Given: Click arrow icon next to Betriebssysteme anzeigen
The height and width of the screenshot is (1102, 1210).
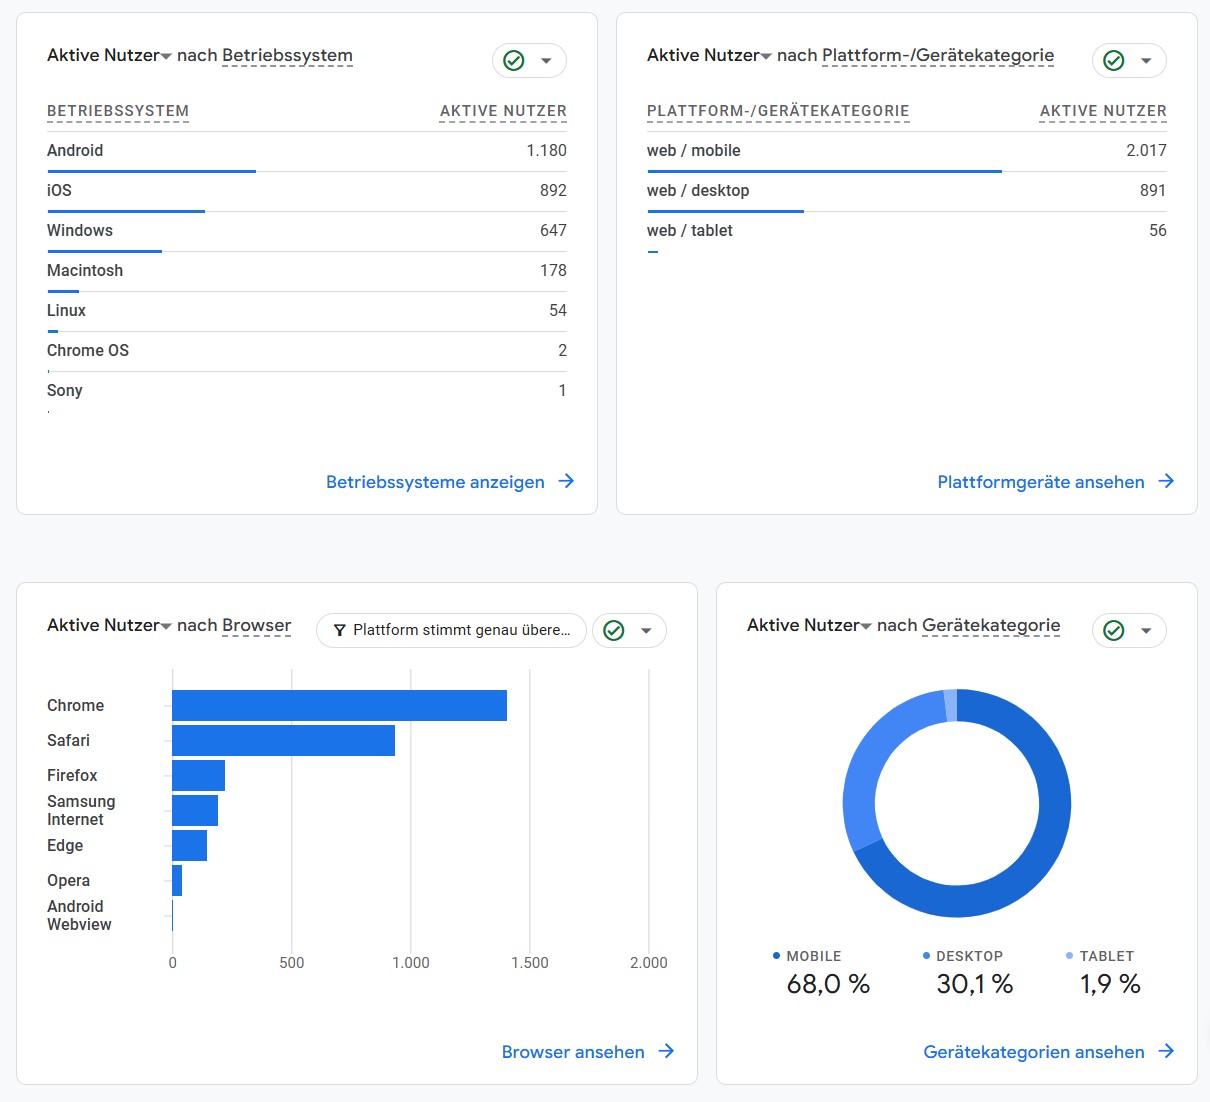Looking at the screenshot, I should (x=566, y=481).
